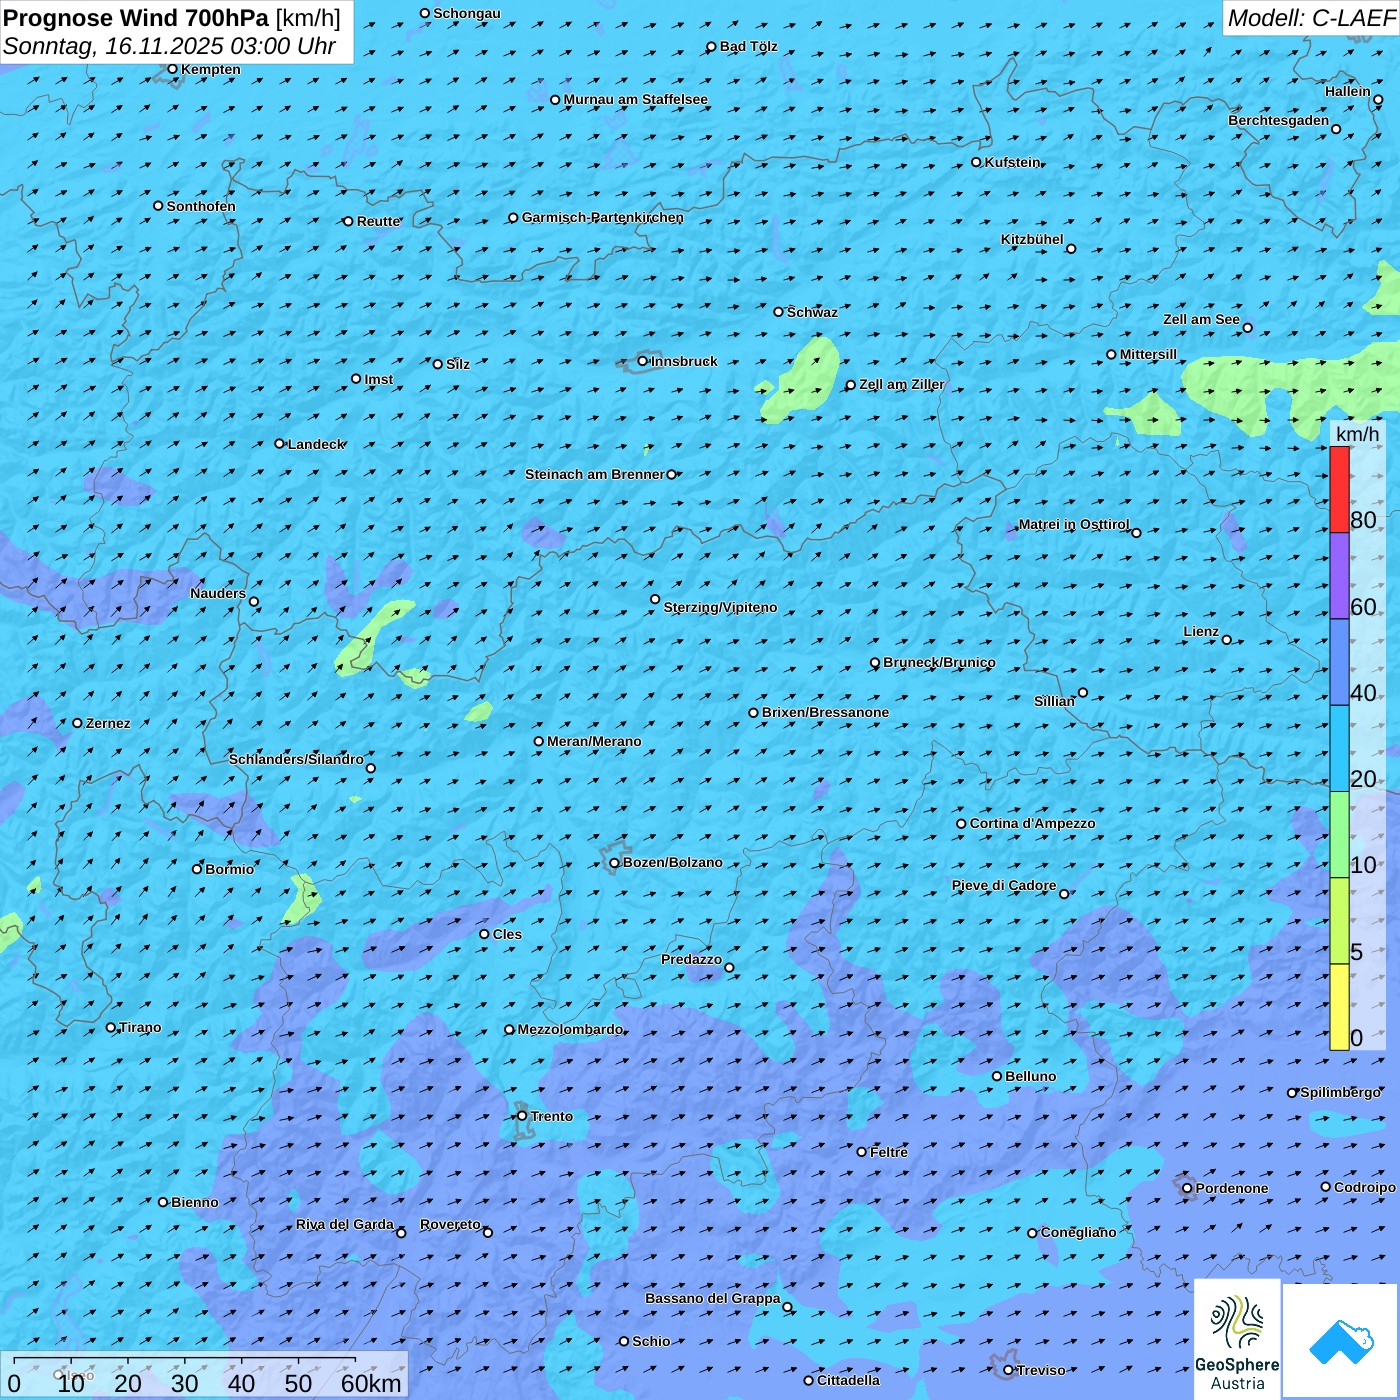
Task: Click the 'Pieve di Cadore' label
Action: 1004,885
